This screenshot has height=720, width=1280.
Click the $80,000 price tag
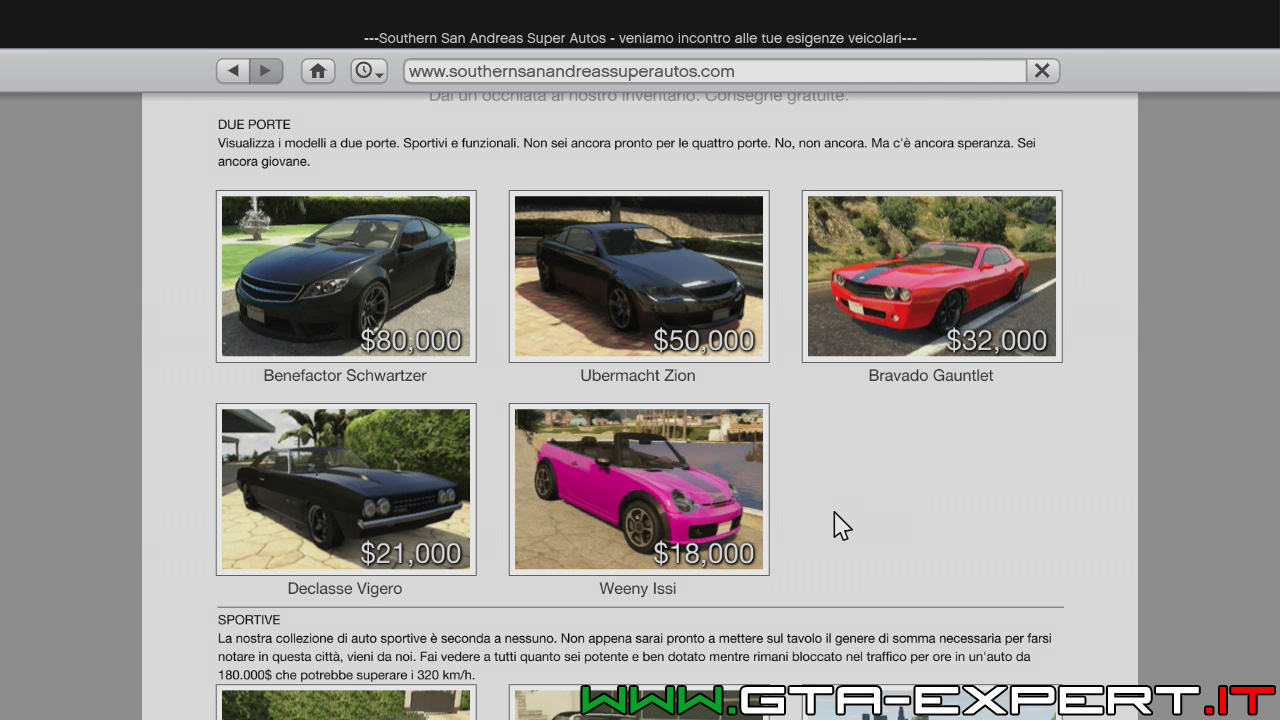[411, 341]
